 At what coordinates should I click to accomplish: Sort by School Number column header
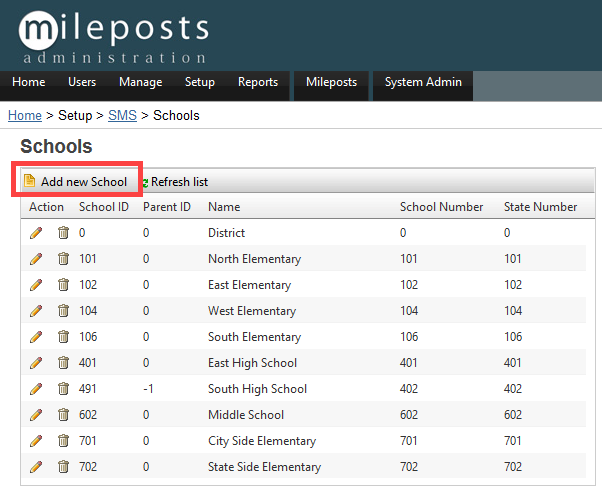tap(441, 207)
